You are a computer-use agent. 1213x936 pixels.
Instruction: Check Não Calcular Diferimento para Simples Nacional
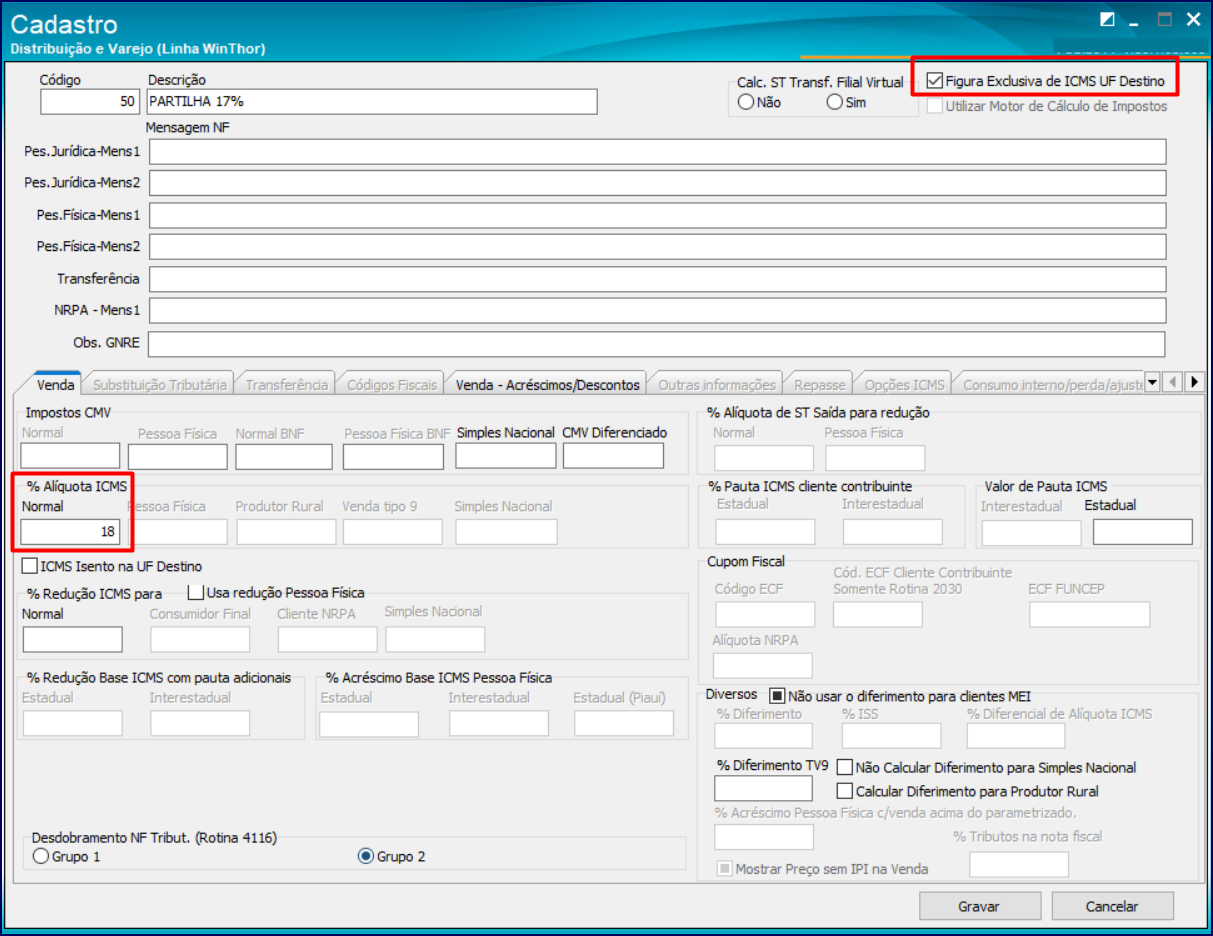coord(844,768)
